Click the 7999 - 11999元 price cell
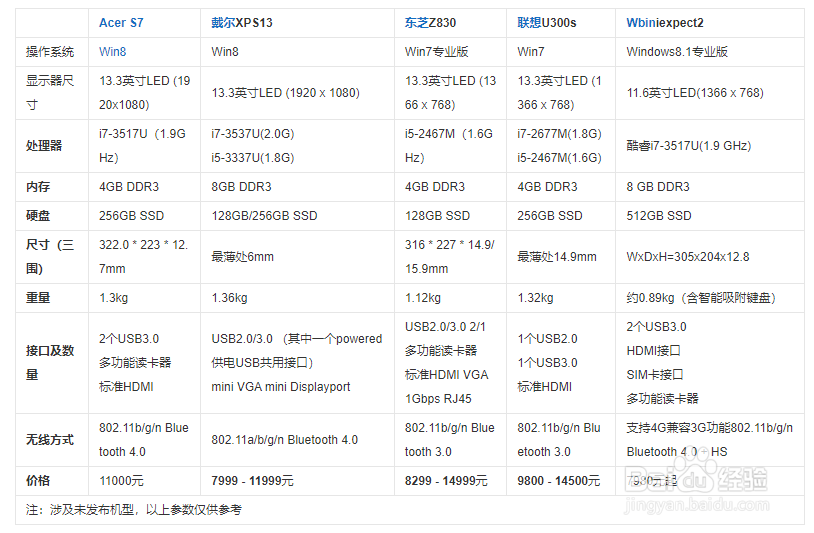This screenshot has width=814, height=533. [252, 481]
